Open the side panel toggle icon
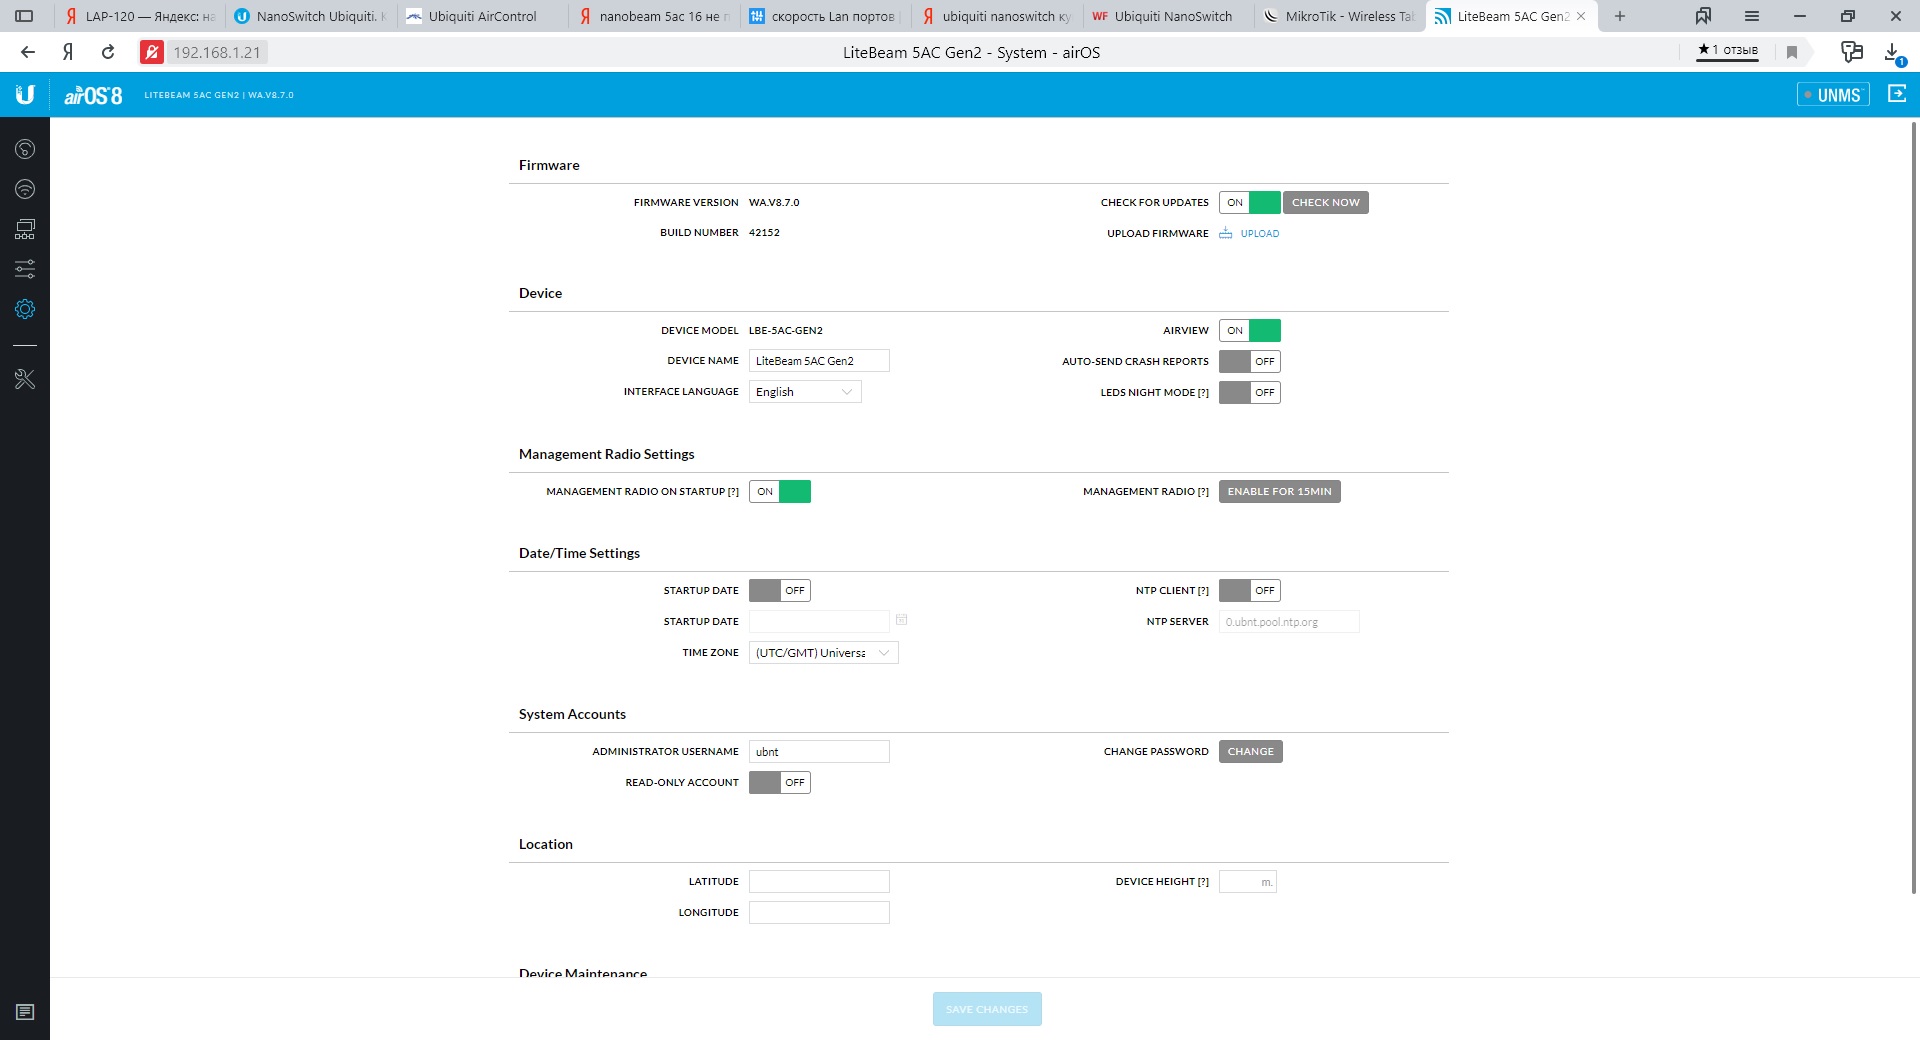 (x=24, y=16)
